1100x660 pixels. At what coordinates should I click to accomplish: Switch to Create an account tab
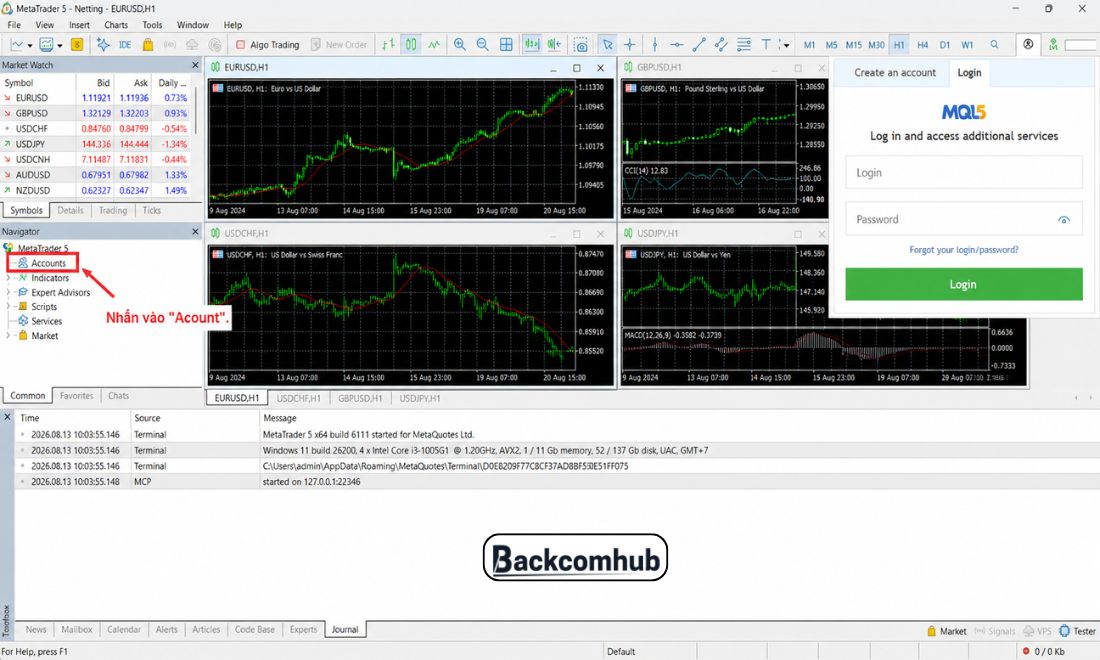[x=894, y=72]
